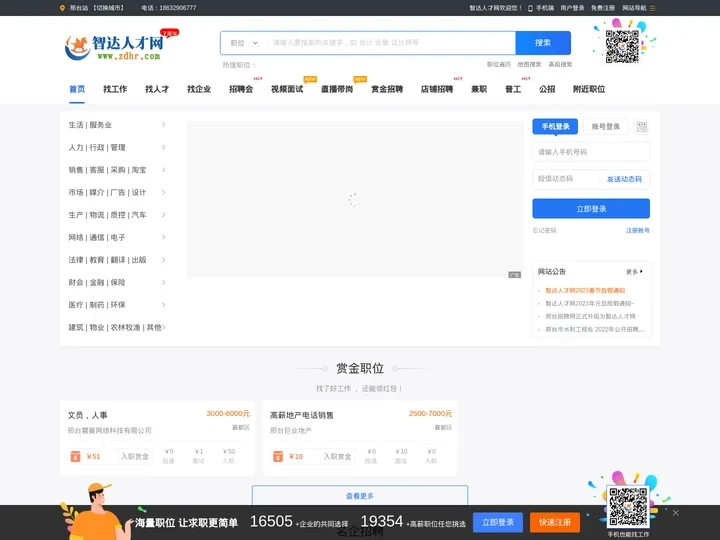Click the blue 搜索 button
This screenshot has height=540, width=720.
[x=543, y=43]
